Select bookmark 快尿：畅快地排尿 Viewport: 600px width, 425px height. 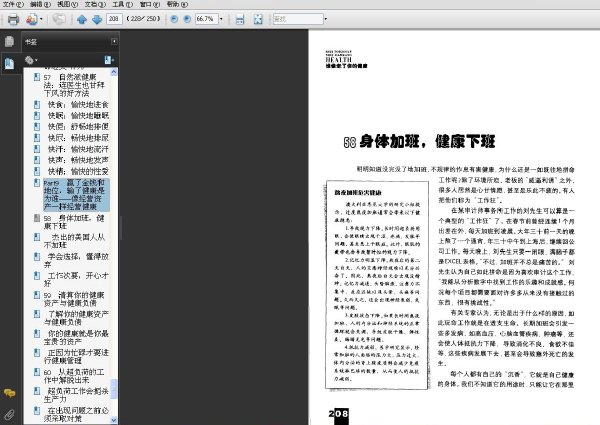coord(78,138)
